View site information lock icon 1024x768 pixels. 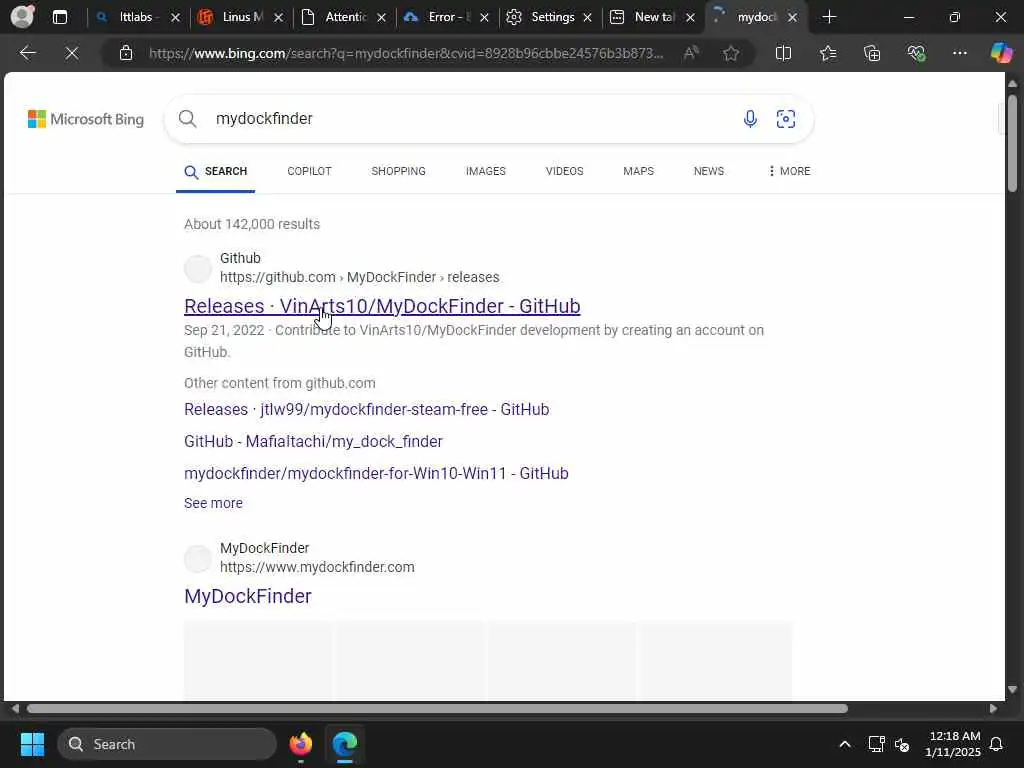(x=126, y=53)
